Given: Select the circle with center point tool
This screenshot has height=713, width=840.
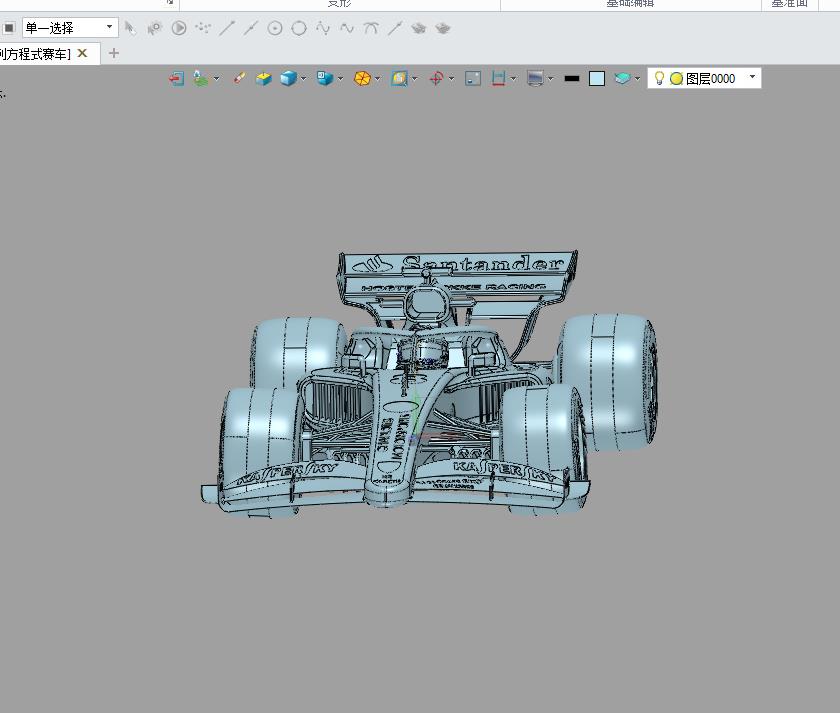Looking at the screenshot, I should point(274,28).
